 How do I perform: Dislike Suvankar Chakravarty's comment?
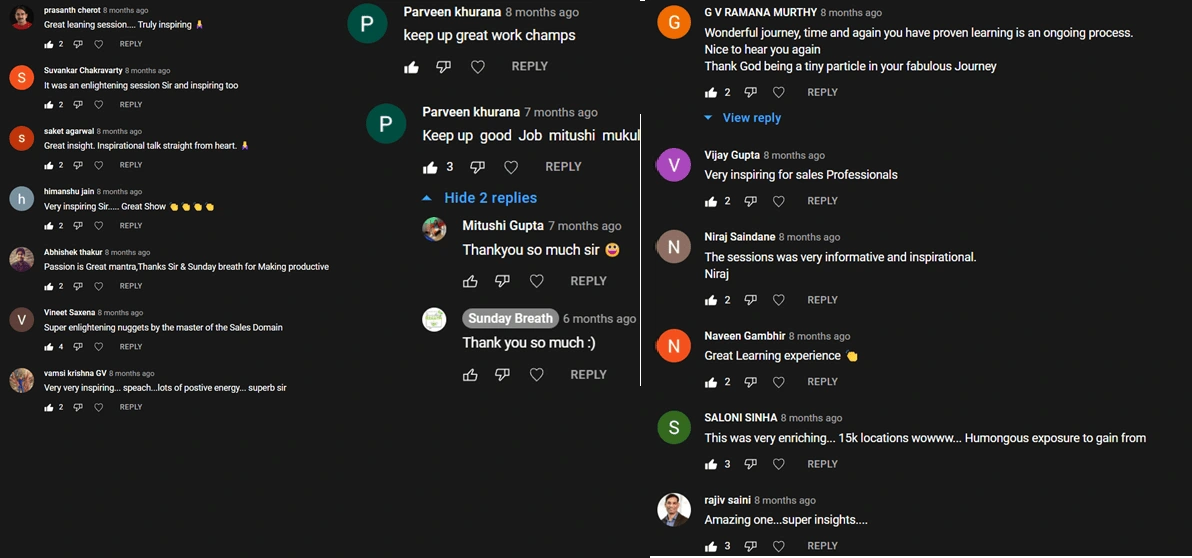pos(78,105)
